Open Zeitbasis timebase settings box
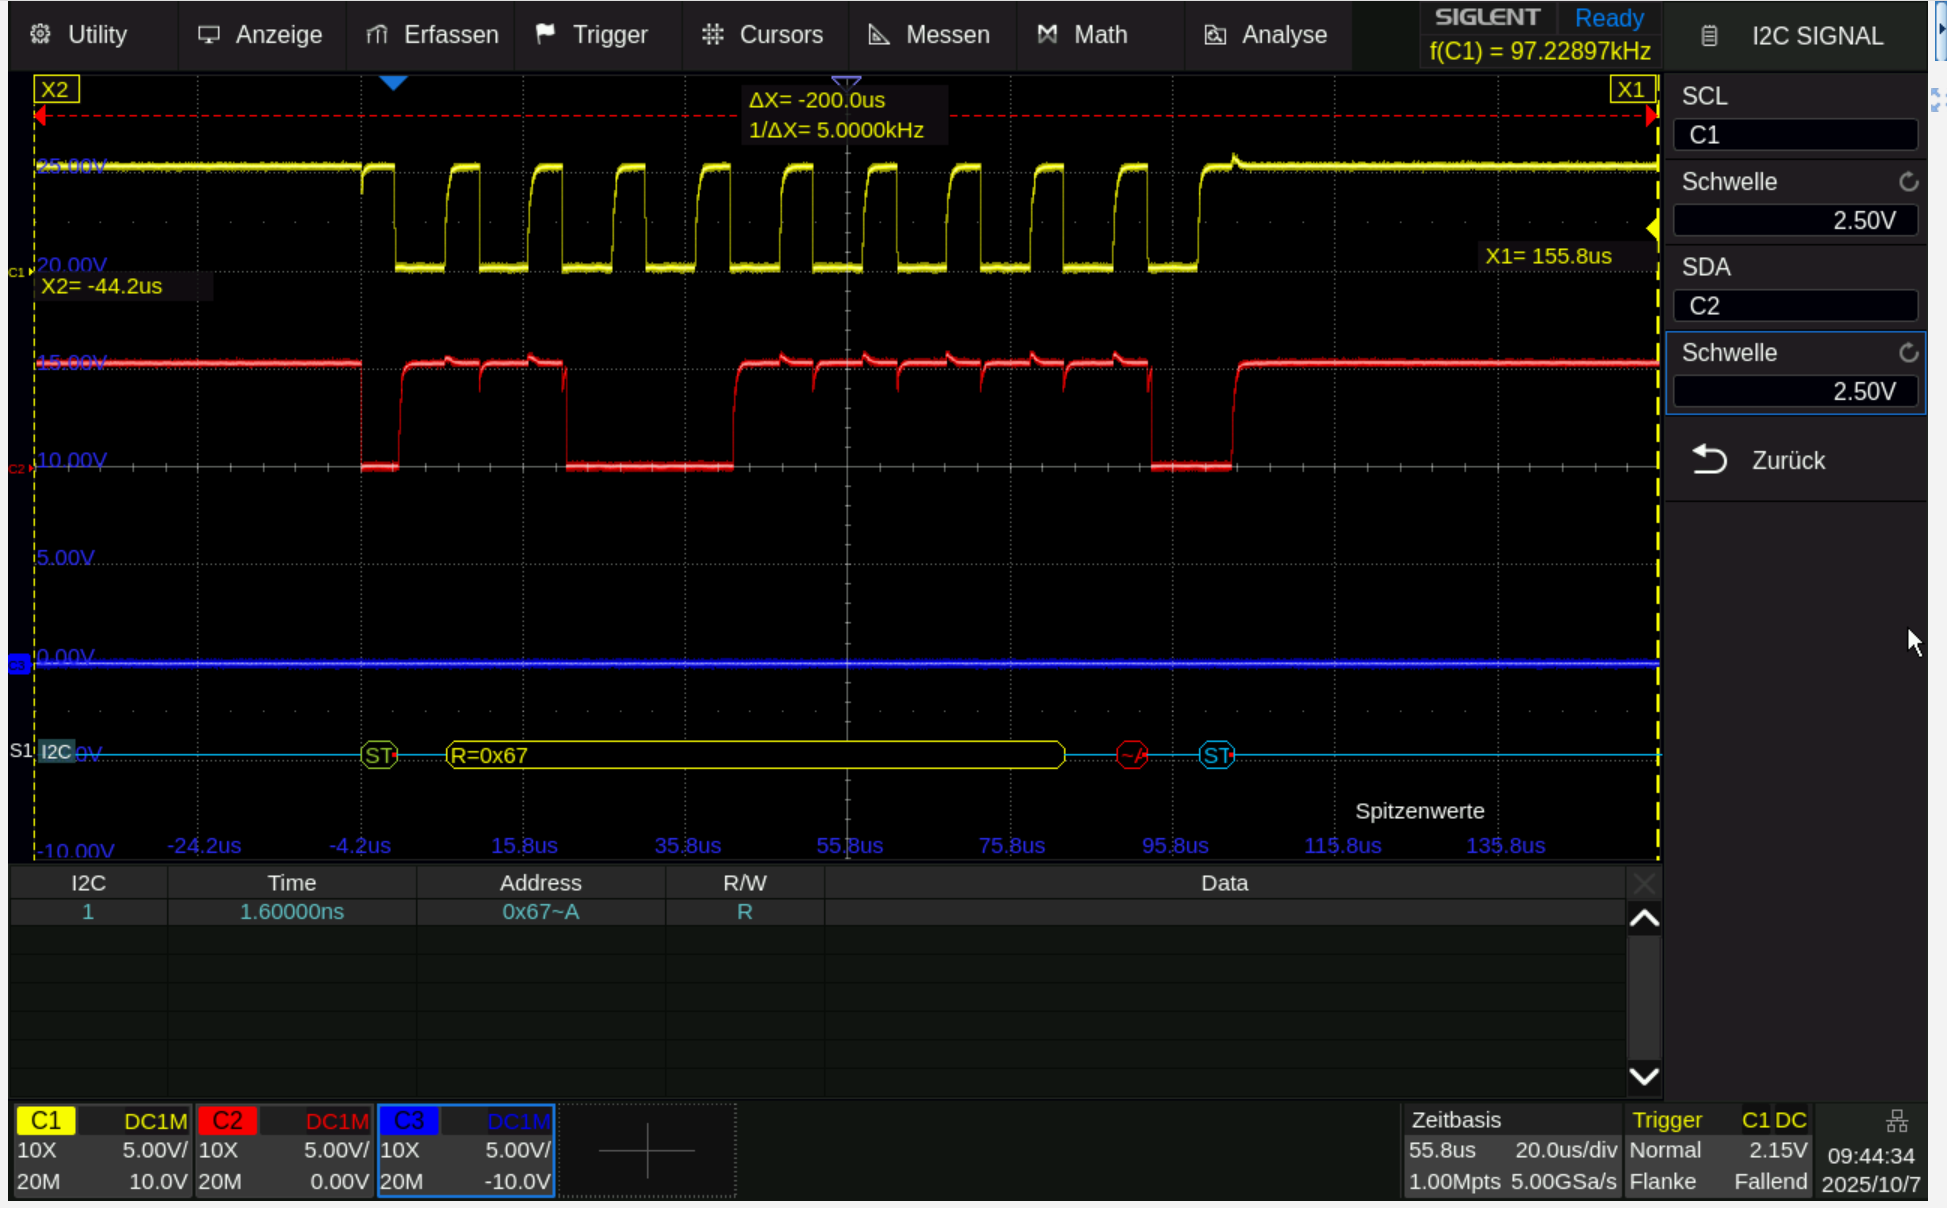 [1510, 1150]
